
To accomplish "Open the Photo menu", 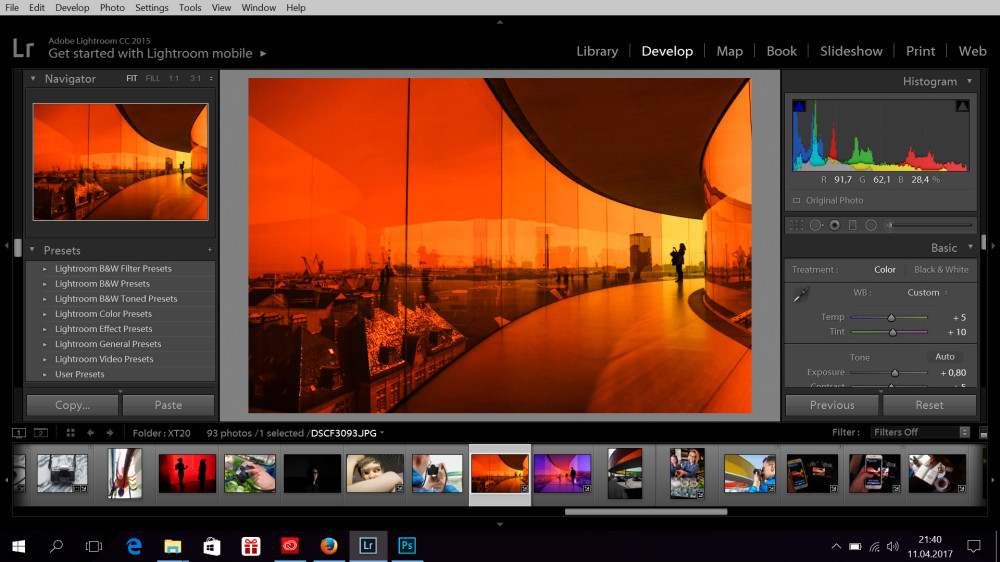I will [112, 8].
